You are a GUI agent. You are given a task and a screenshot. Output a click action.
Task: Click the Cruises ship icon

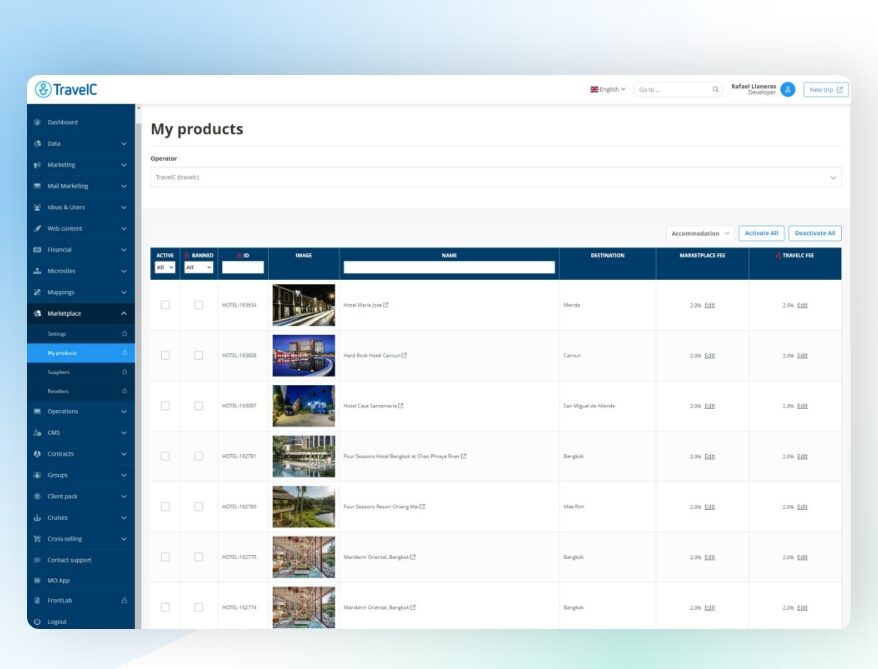[x=37, y=518]
